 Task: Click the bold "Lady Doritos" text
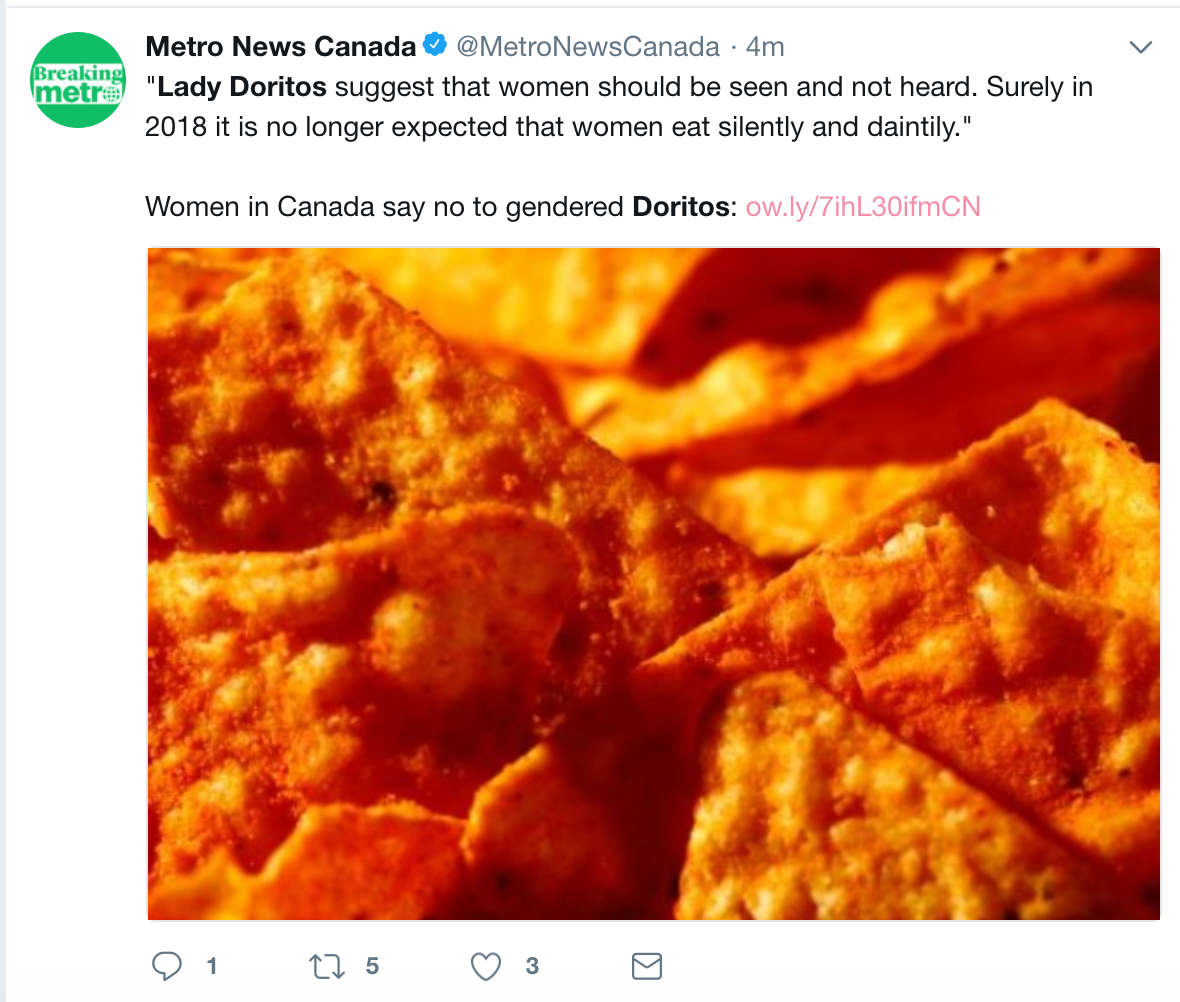242,87
